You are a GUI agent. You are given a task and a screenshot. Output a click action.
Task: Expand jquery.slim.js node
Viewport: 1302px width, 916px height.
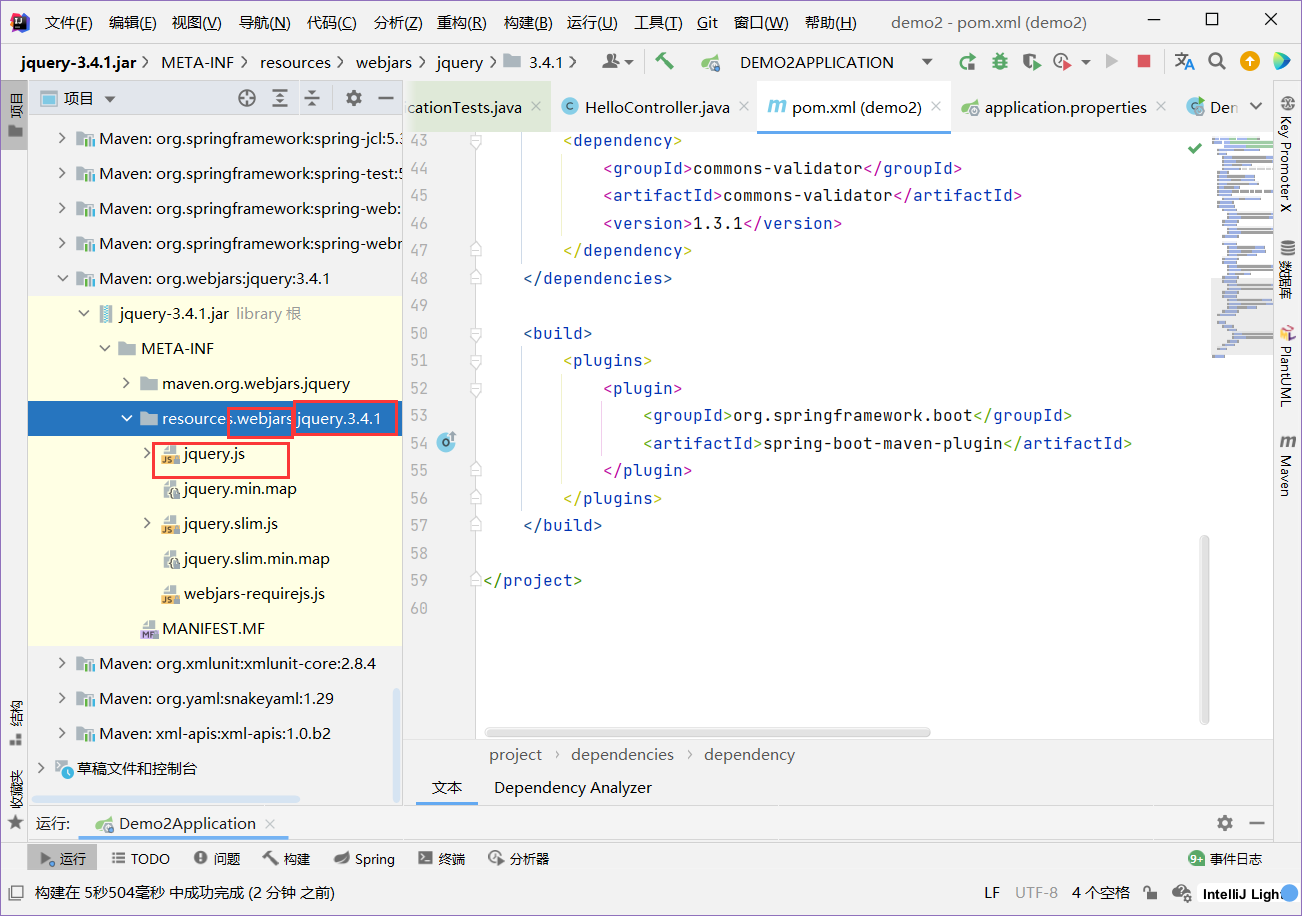(147, 523)
